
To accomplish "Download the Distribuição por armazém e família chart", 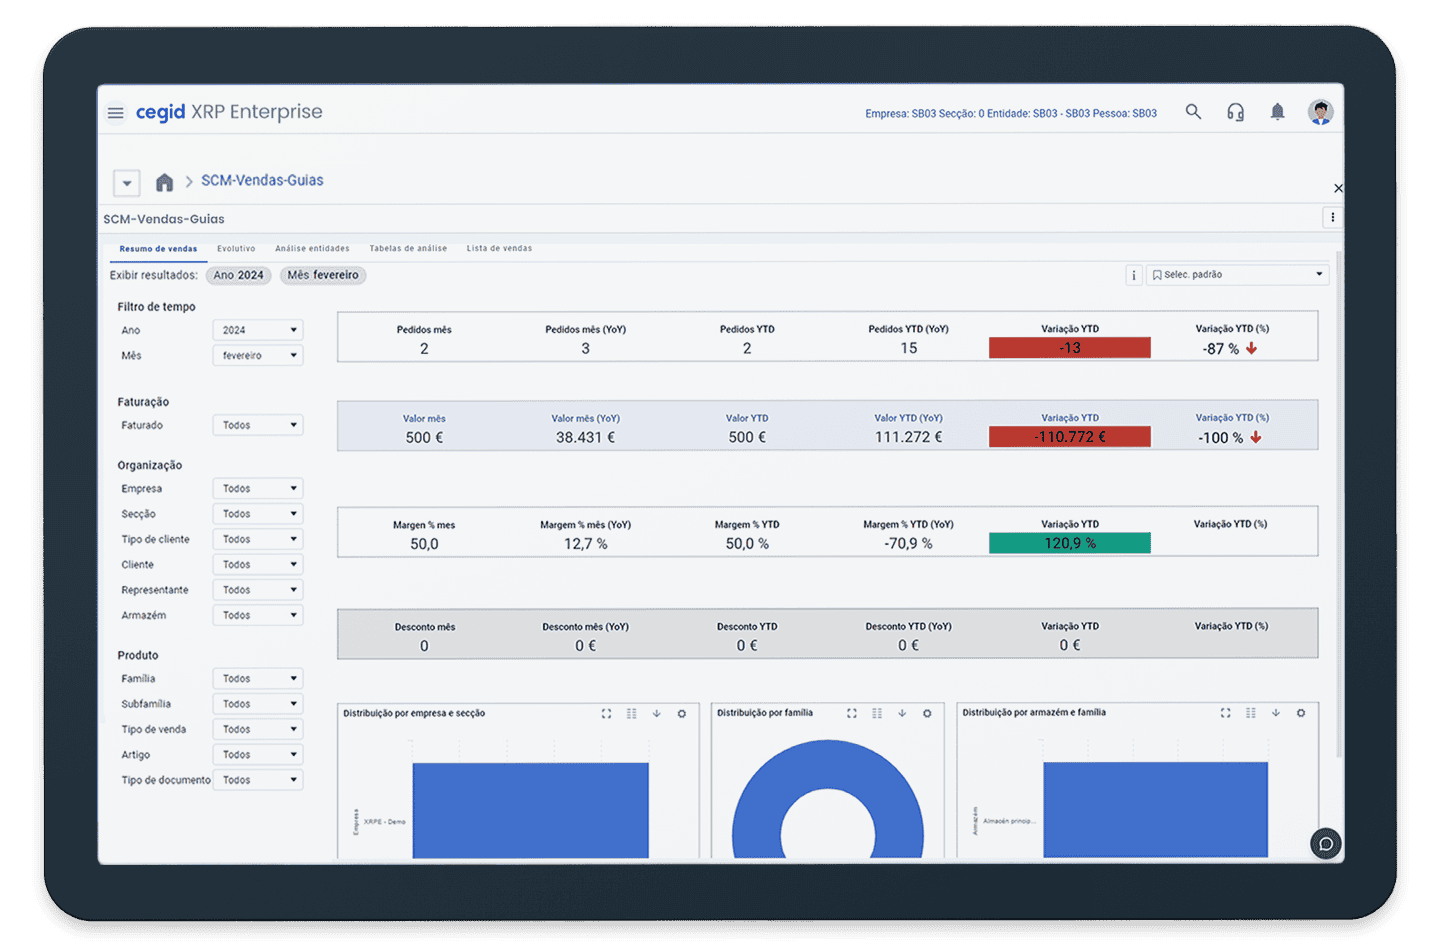I will (1276, 713).
